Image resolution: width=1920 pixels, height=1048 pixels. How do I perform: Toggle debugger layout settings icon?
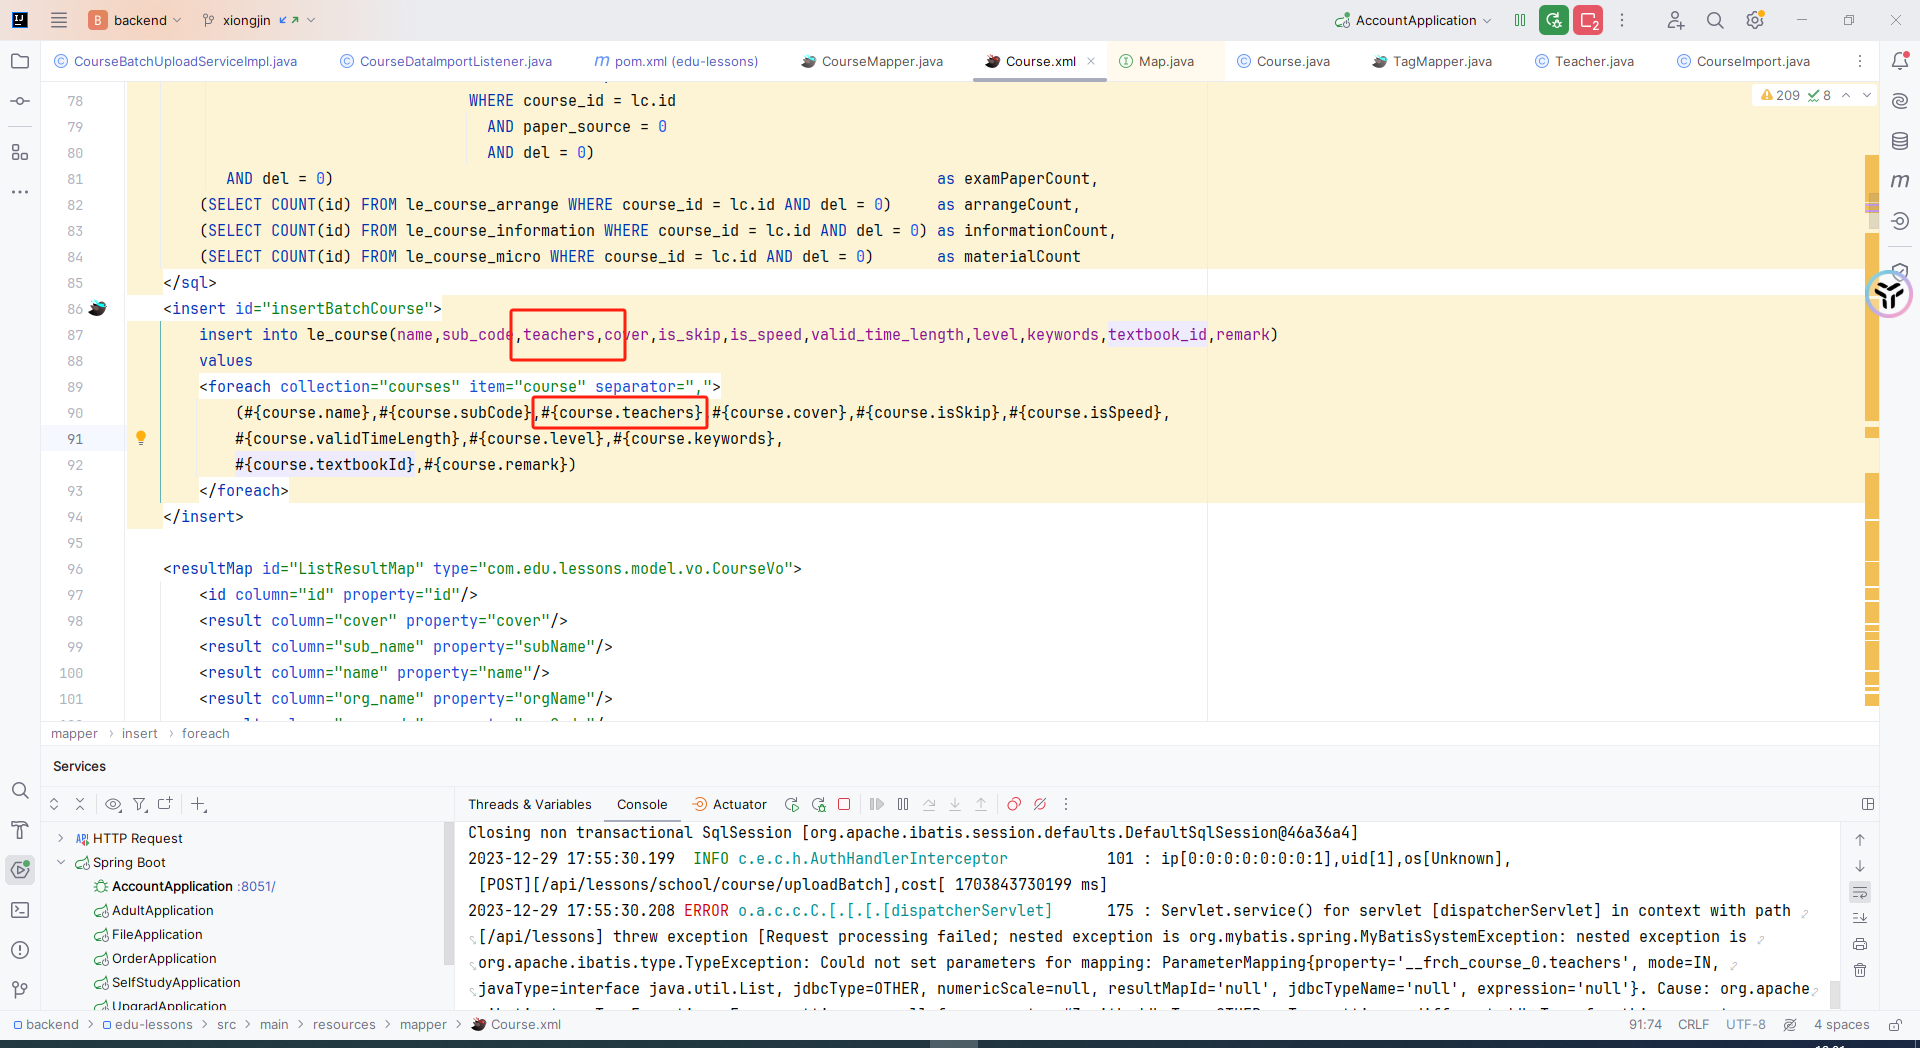pos(1867,804)
